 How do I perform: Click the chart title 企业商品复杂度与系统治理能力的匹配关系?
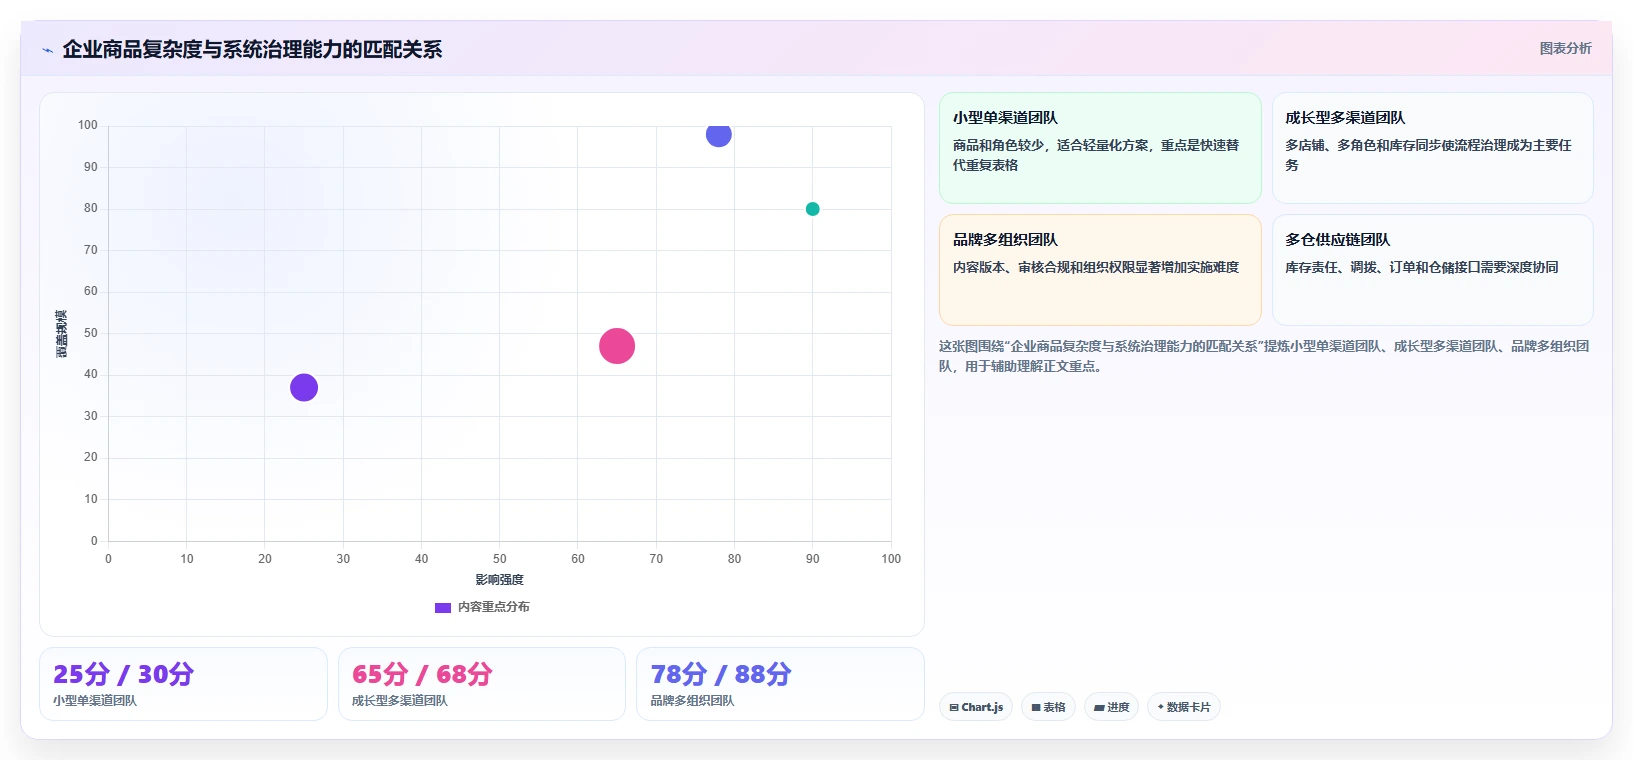point(252,49)
